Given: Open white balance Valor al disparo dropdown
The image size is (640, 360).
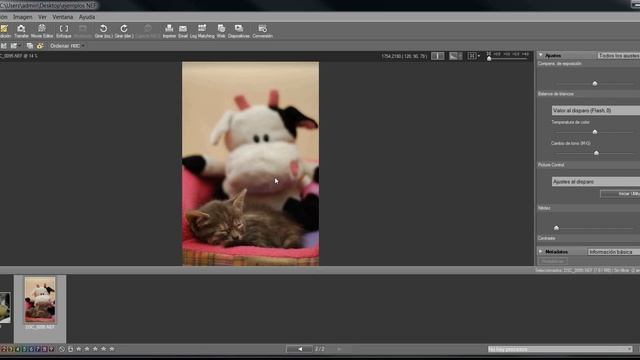Looking at the screenshot, I should (x=596, y=110).
